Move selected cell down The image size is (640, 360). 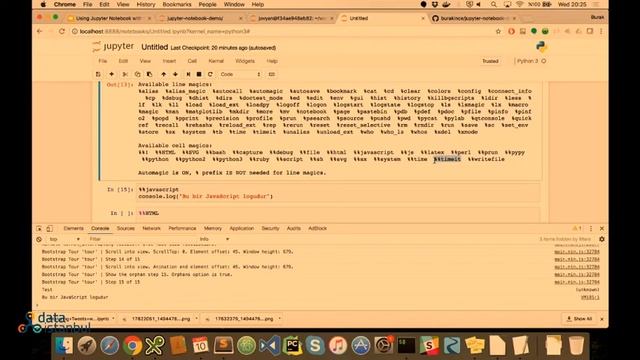[175, 74]
